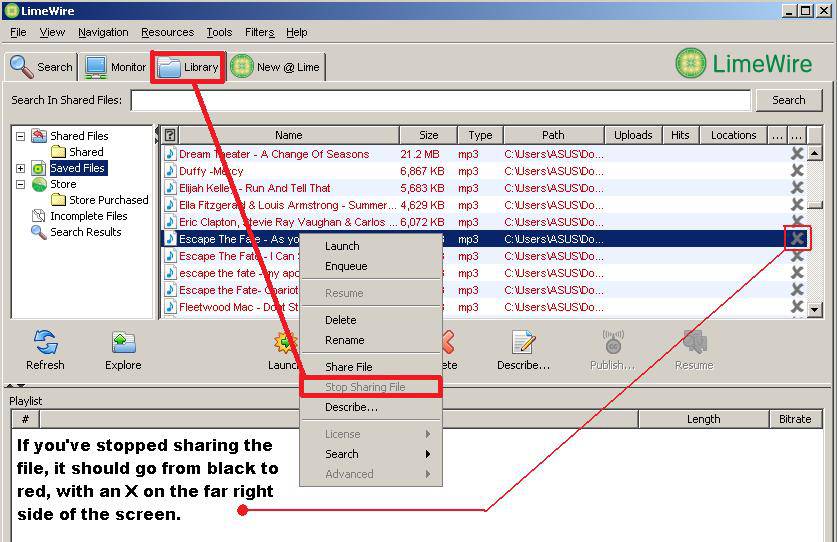Click the music note icon of Duffy row
Image resolution: width=837 pixels, height=542 pixels.
pos(170,171)
